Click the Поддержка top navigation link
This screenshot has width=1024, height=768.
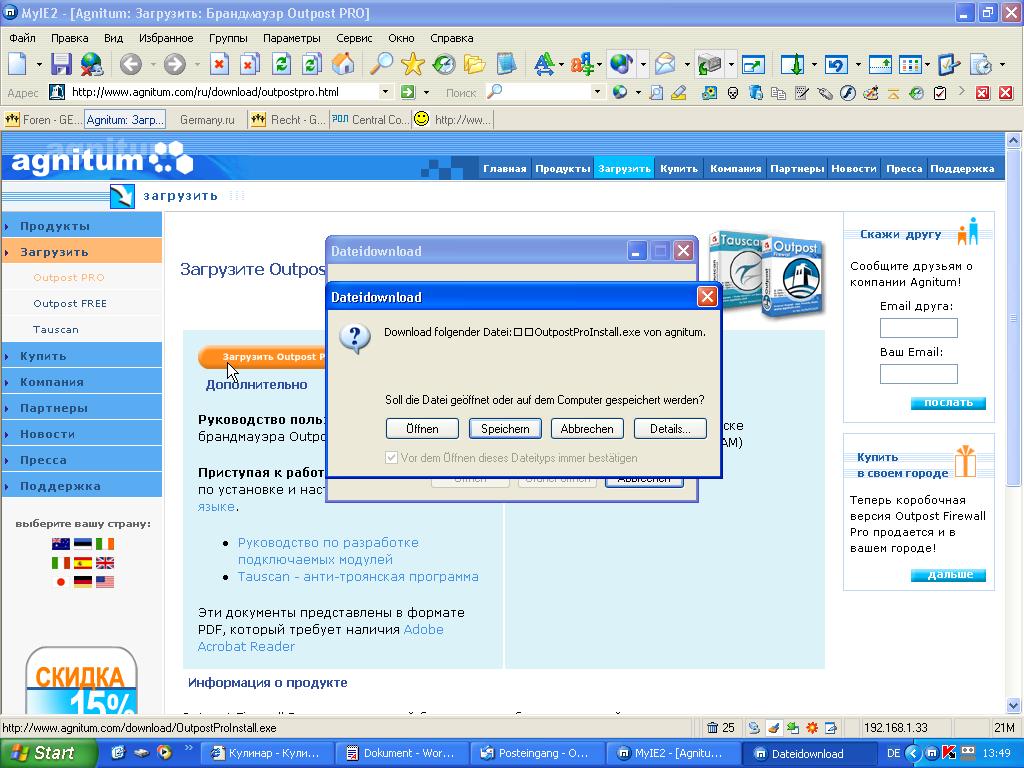click(962, 168)
